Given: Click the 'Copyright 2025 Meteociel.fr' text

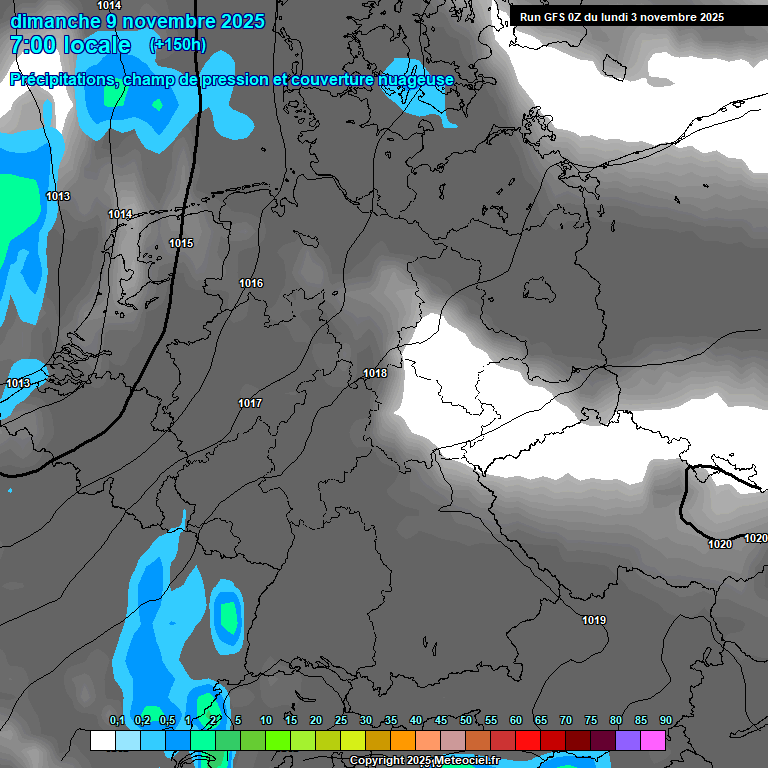Looking at the screenshot, I should click(424, 761).
